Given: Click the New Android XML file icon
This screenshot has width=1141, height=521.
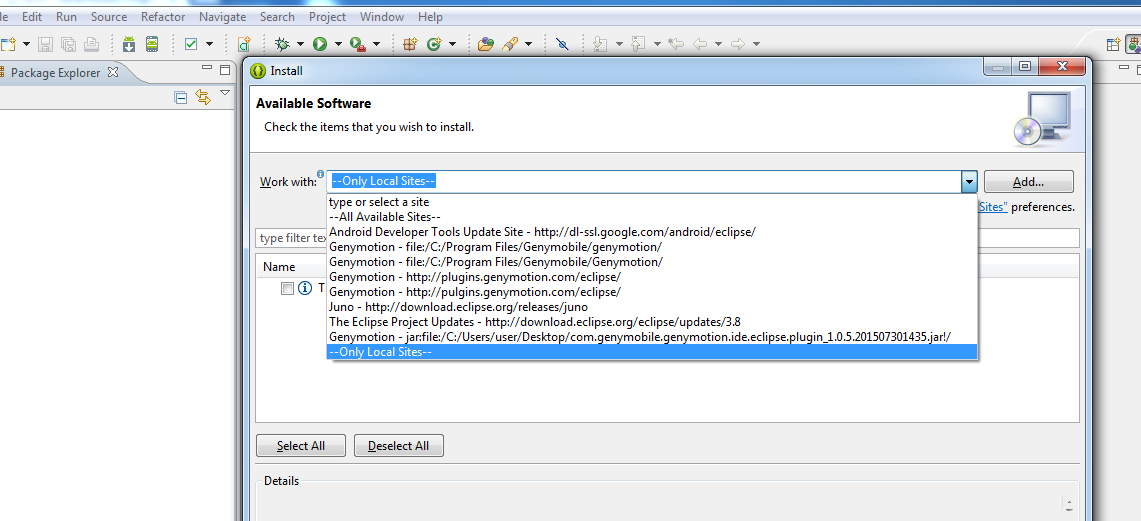Looking at the screenshot, I should click(x=244, y=44).
